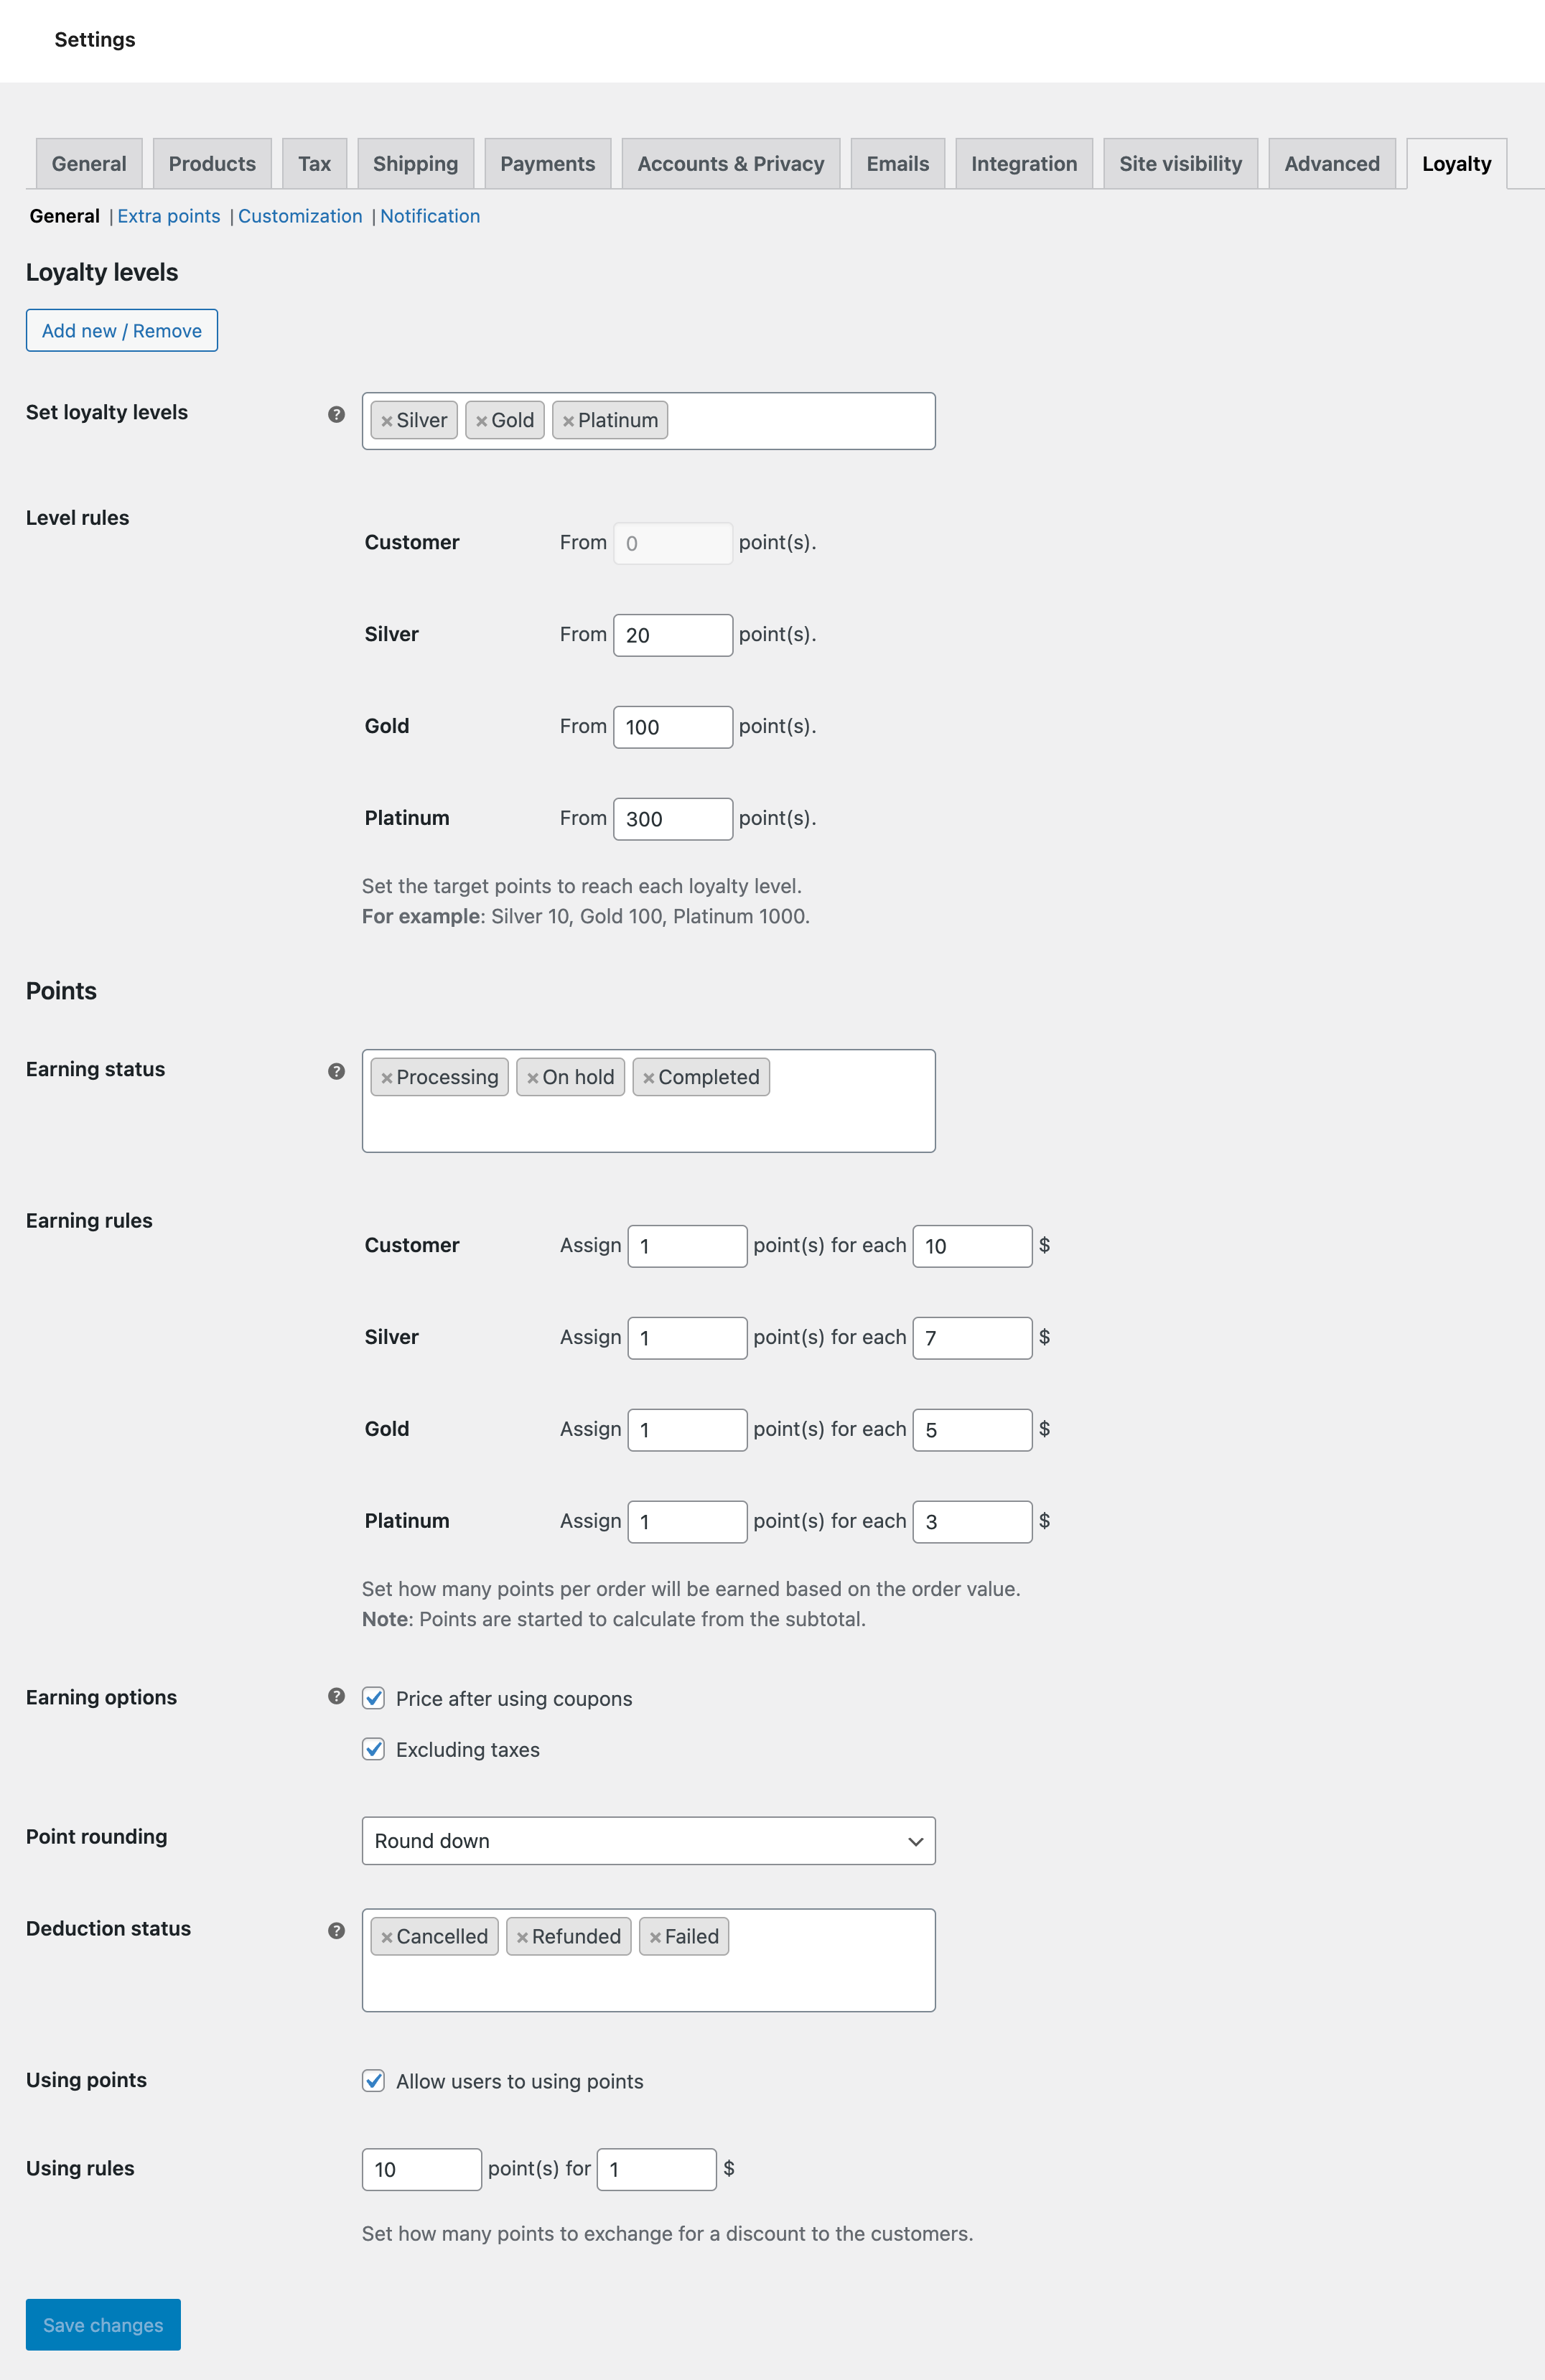This screenshot has width=1545, height=2380.
Task: Click the Customization link
Action: 300,215
